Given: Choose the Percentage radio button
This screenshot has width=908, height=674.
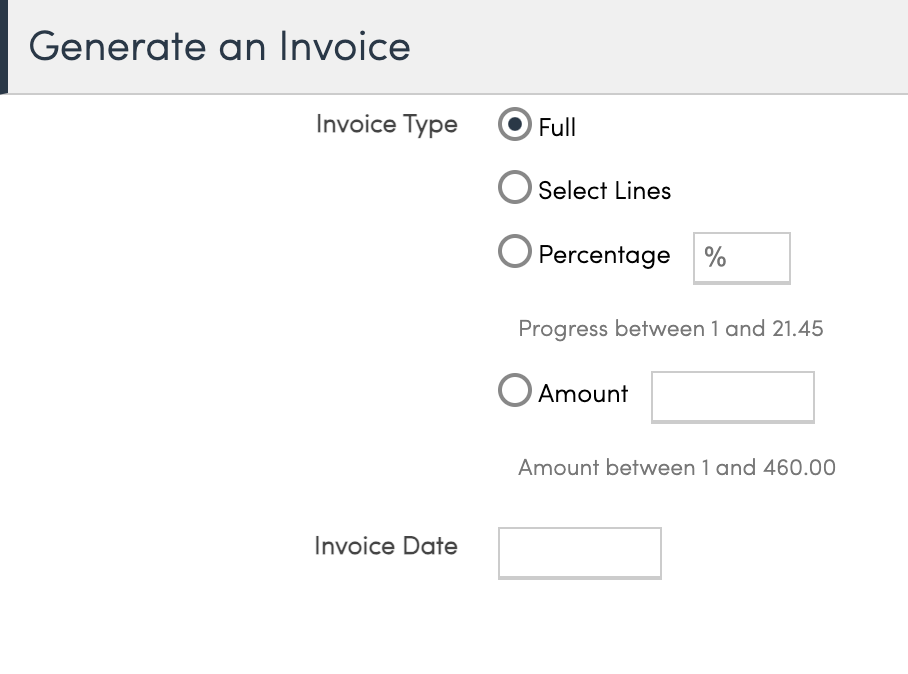Looking at the screenshot, I should coord(514,253).
